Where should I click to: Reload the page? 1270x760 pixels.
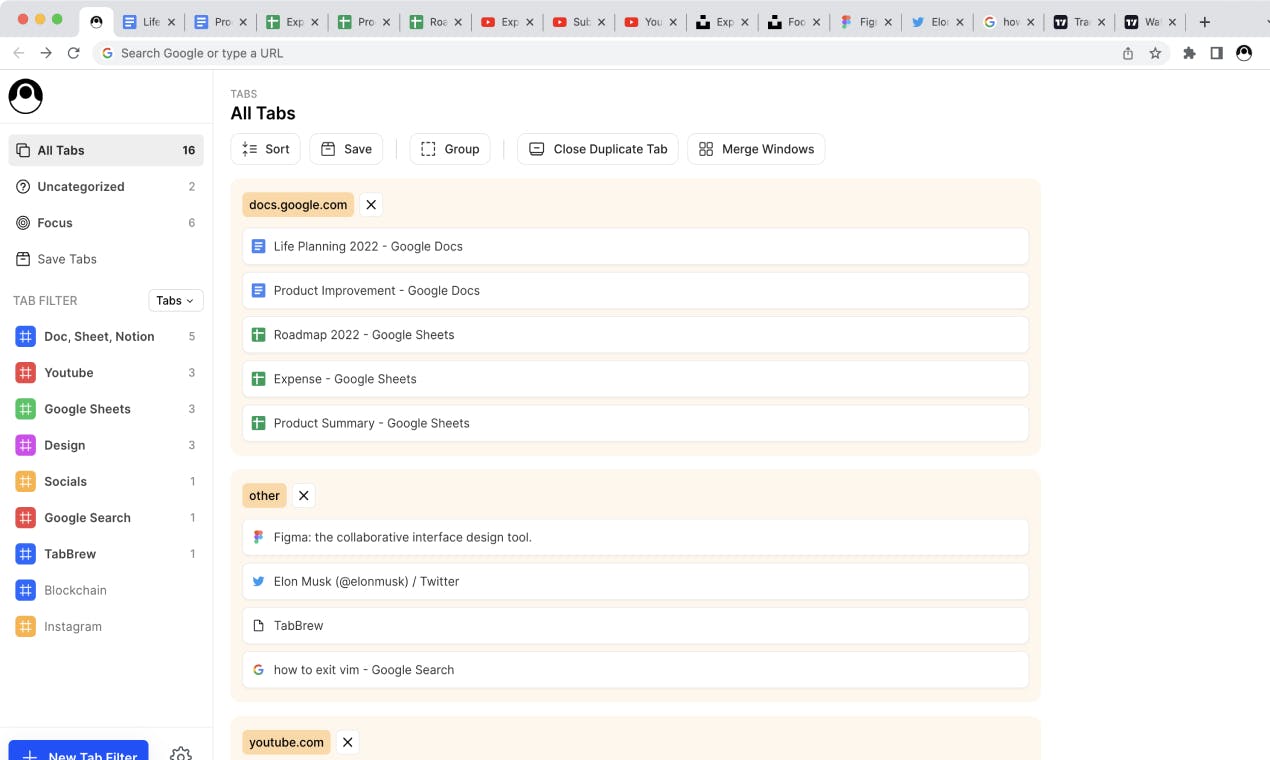pos(73,53)
